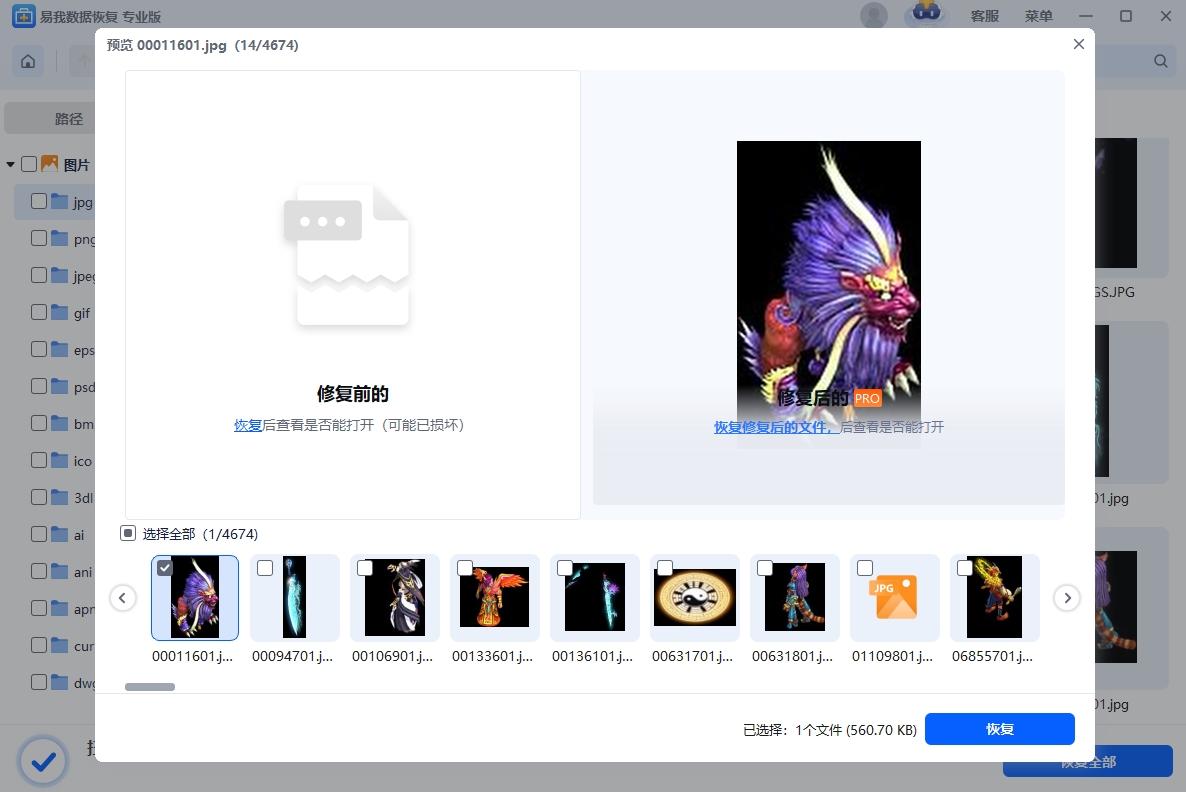Uncheck the 00011601 thumbnail checkbox
The image size is (1186, 792).
(165, 567)
